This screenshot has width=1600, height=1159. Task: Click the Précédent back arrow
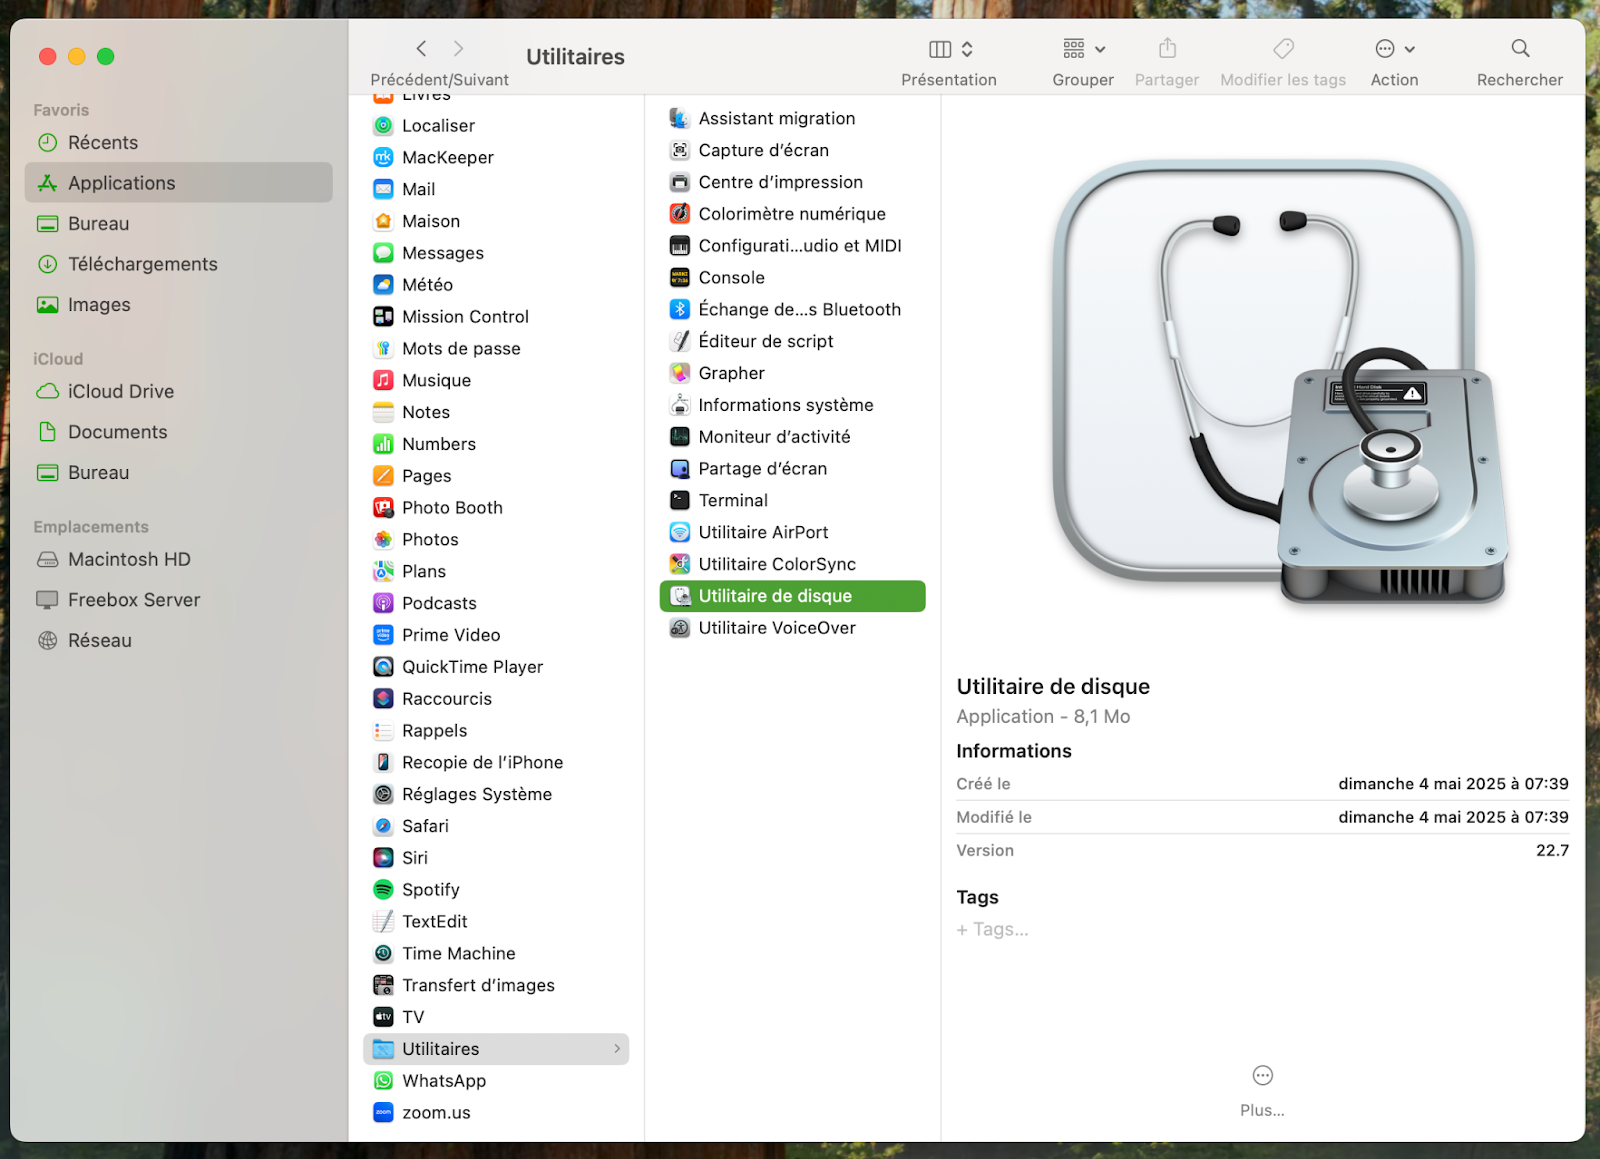point(421,48)
